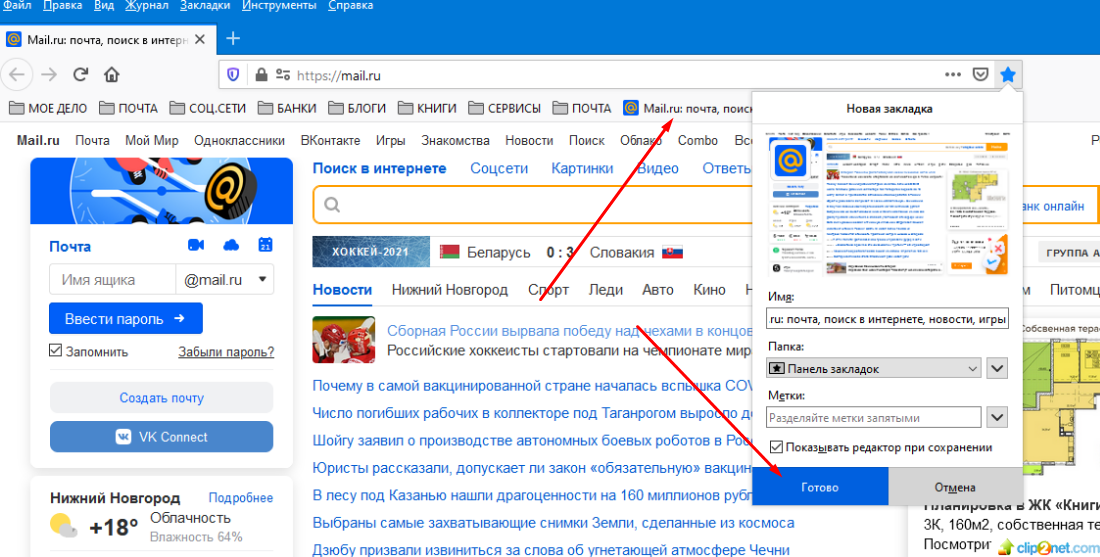This screenshot has height=557, width=1100.
Task: Open page actions three-dots menu
Action: (x=953, y=74)
